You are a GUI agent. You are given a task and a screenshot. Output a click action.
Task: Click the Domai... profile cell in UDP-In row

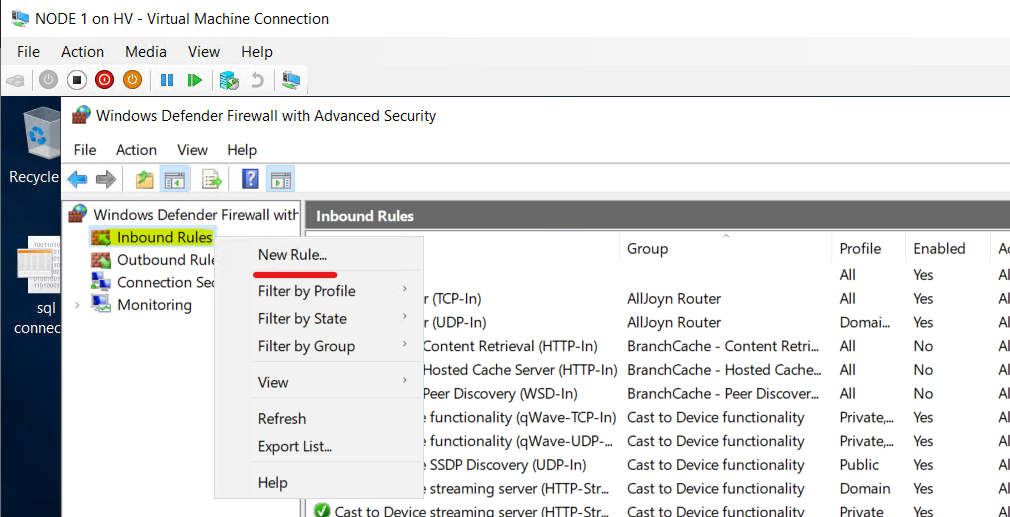[x=866, y=323]
